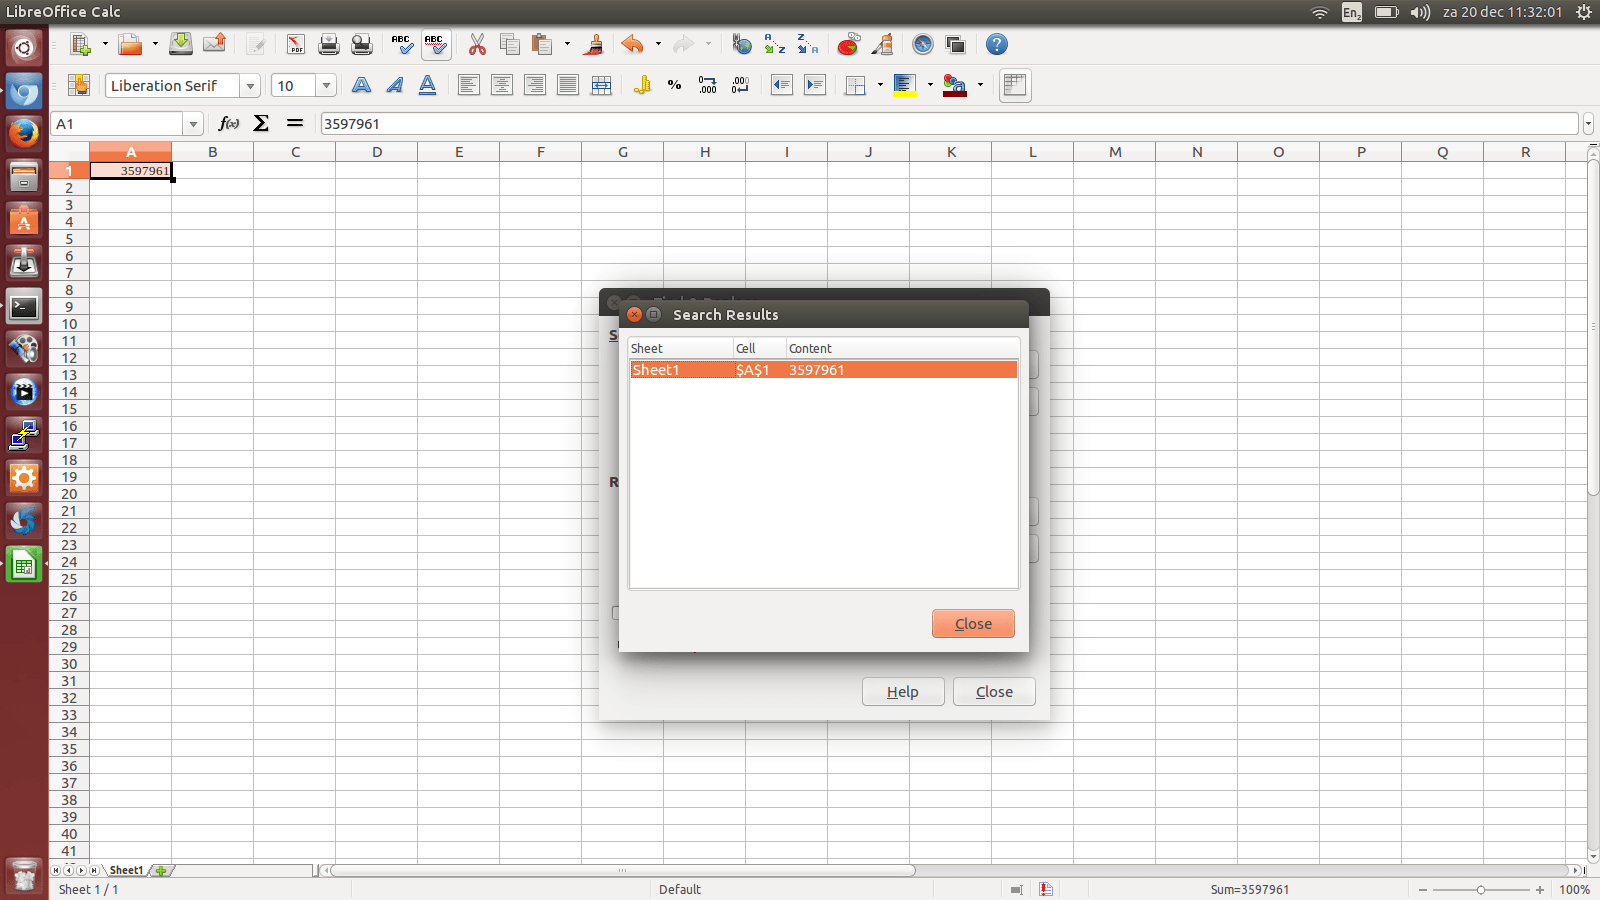This screenshot has height=900, width=1600.
Task: Open Firefox from the Ubuntu launcher
Action: click(24, 133)
